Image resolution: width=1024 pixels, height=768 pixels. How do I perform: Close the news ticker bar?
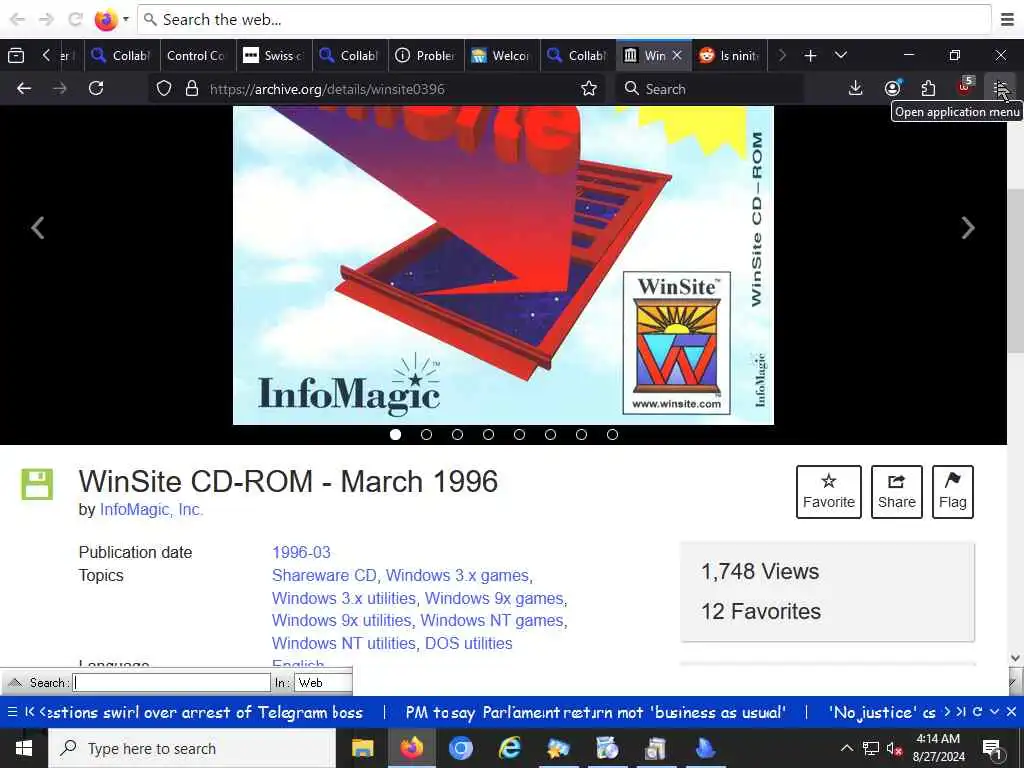pyautogui.click(x=1011, y=712)
